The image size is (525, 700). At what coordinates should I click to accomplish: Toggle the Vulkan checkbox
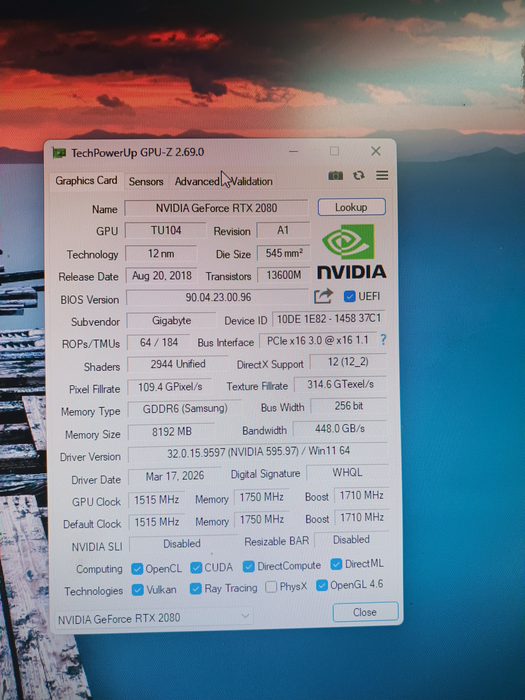pyautogui.click(x=138, y=590)
